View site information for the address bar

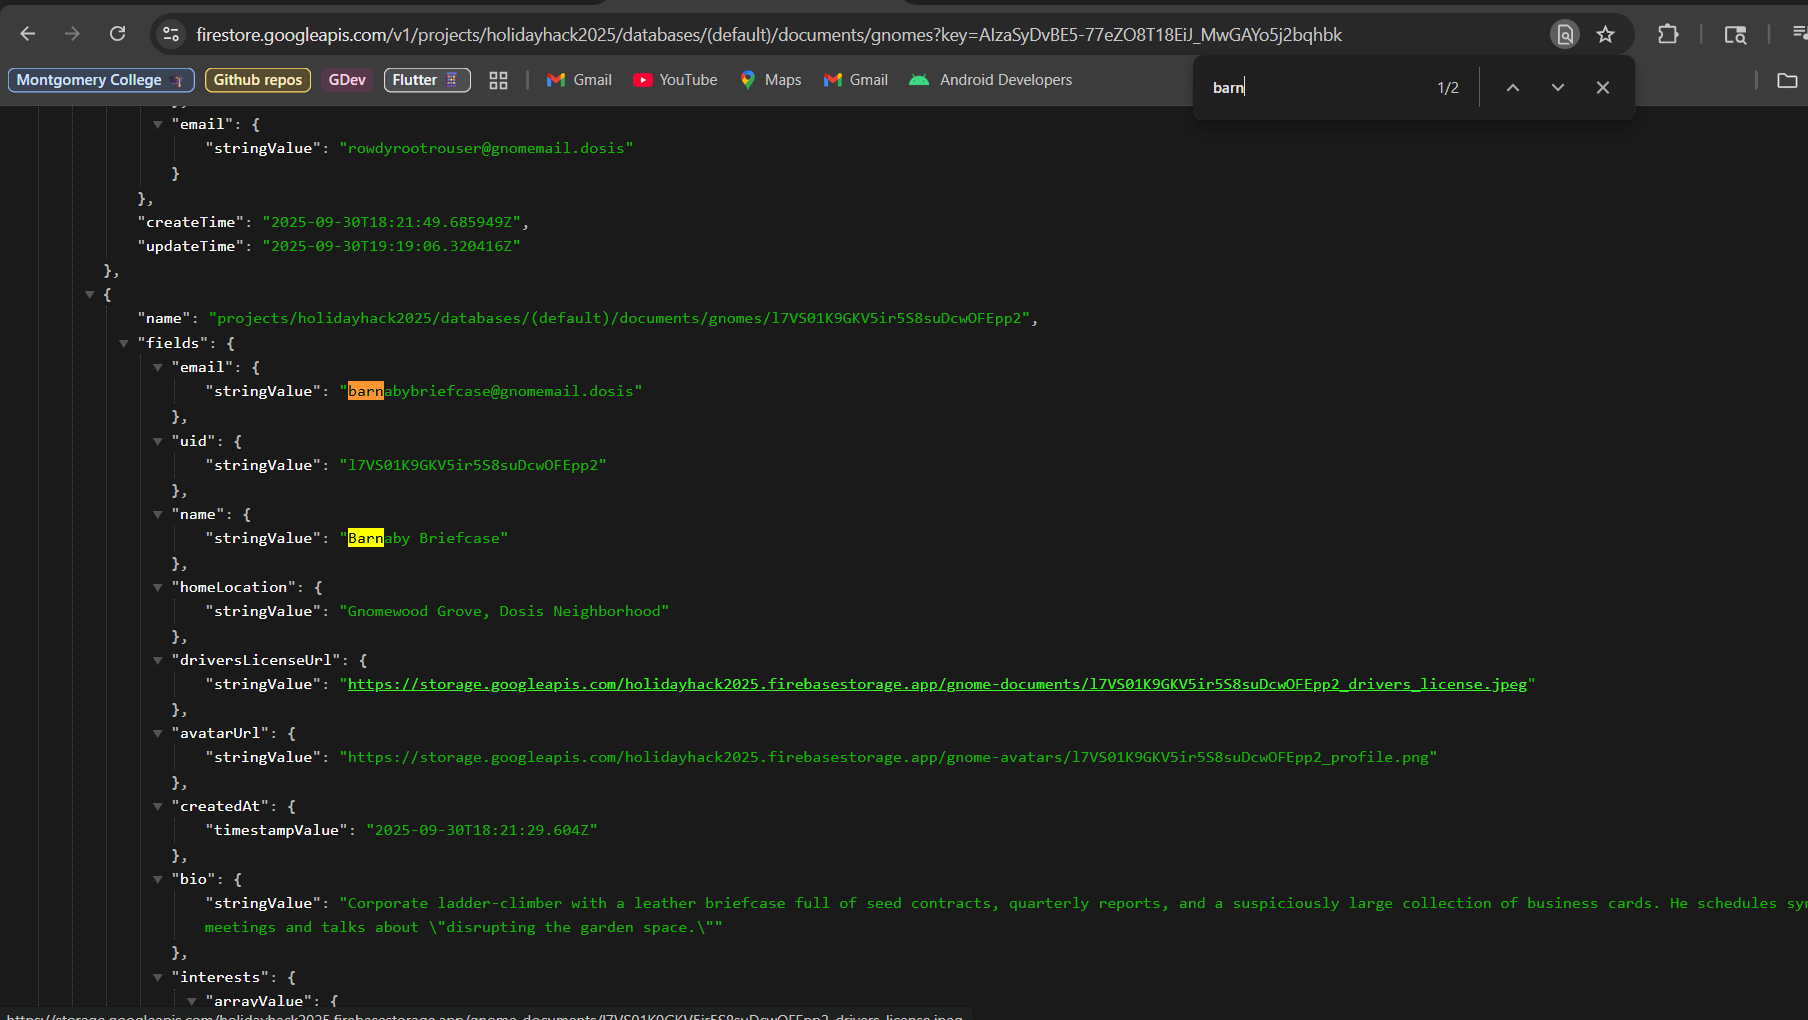[171, 34]
